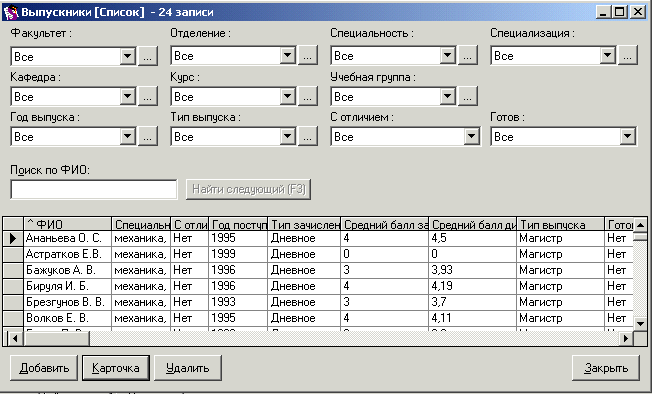Click the horizontal scrollbar thumb

(57, 338)
